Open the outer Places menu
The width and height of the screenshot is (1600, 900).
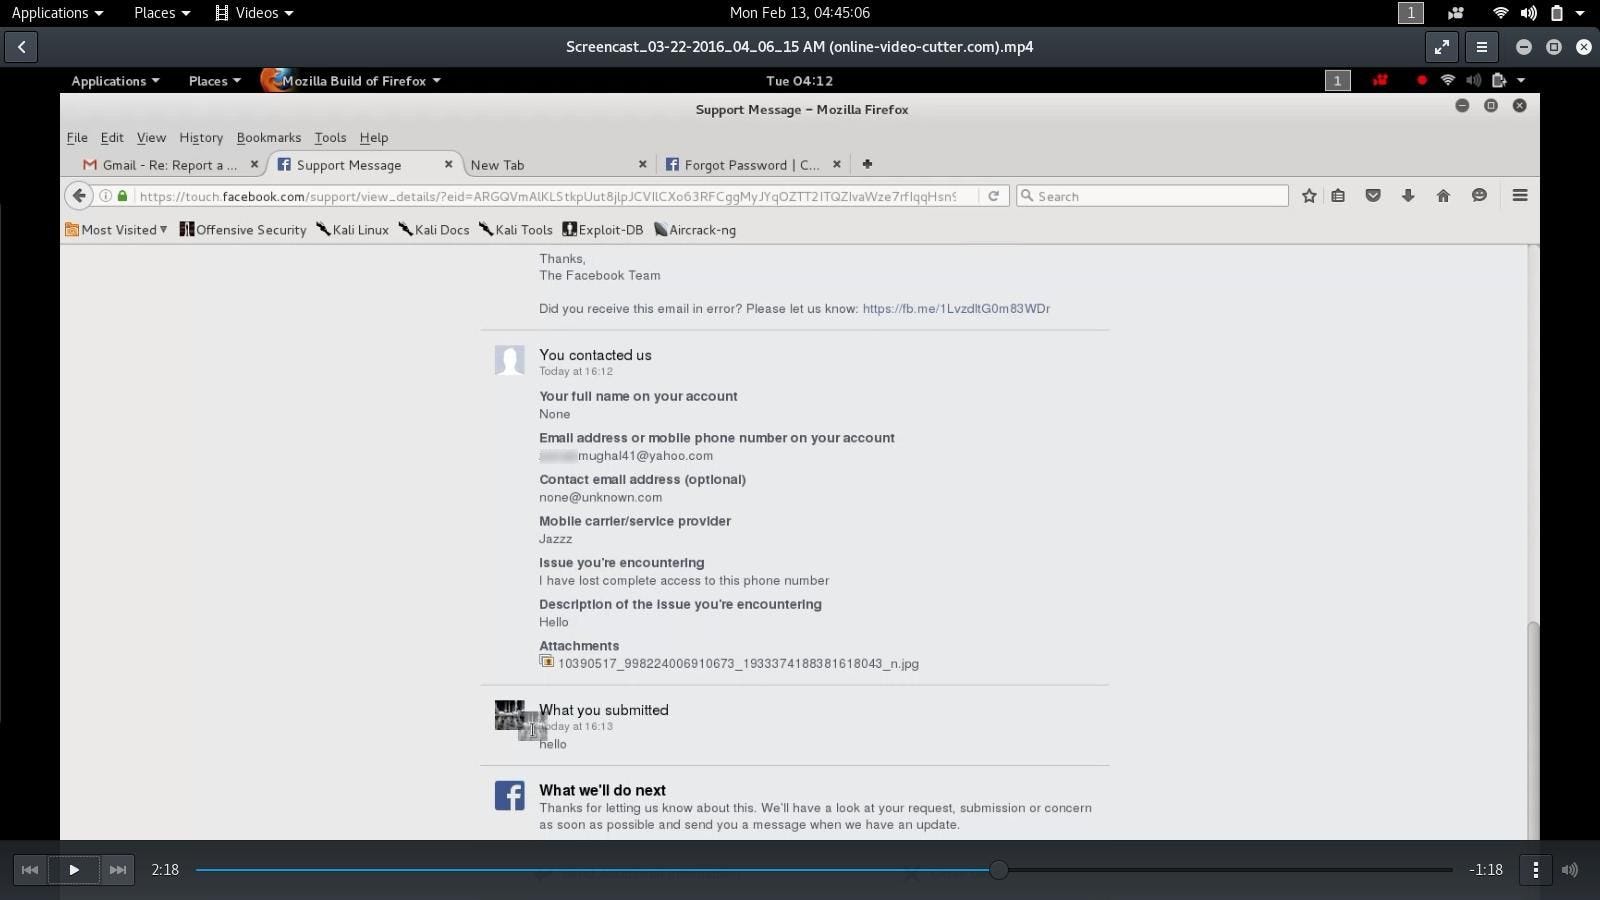point(162,13)
